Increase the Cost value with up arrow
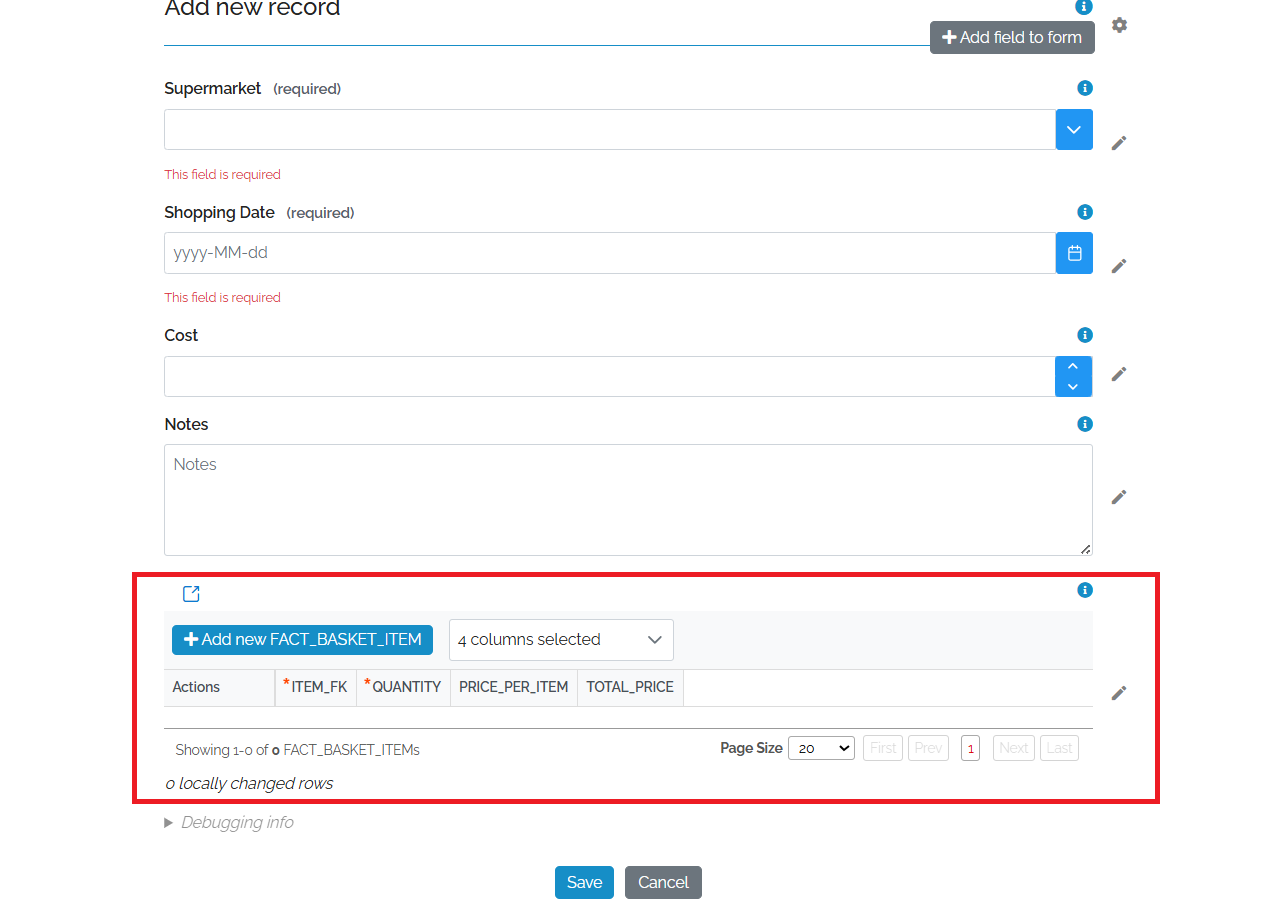 pyautogui.click(x=1073, y=367)
